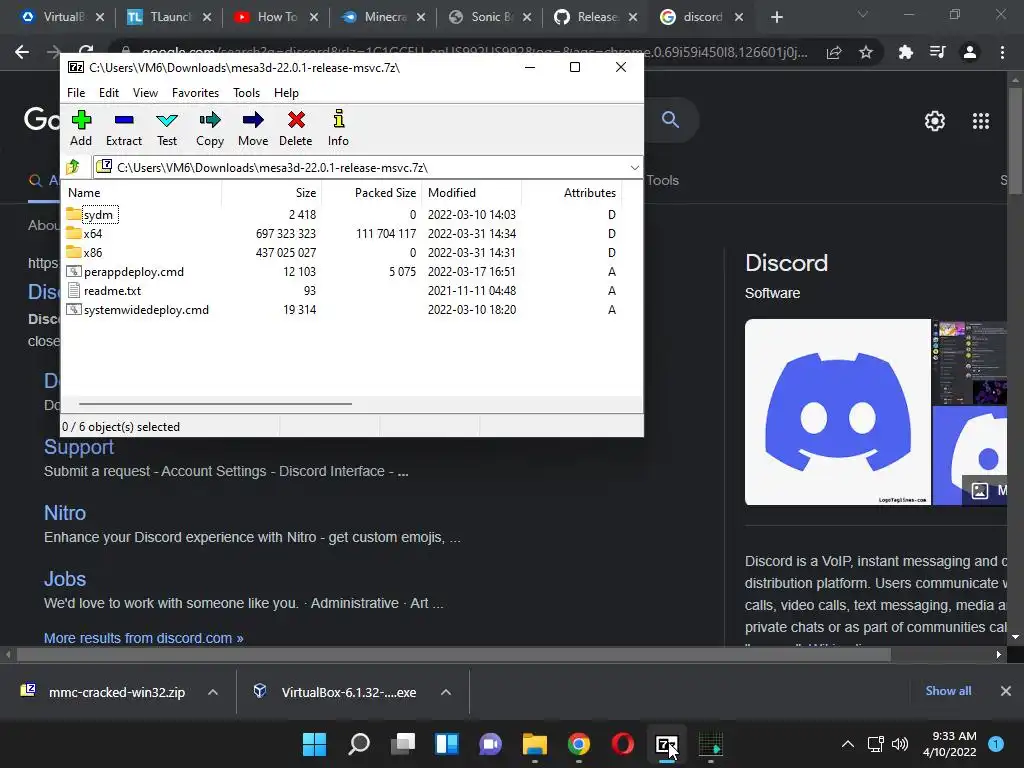The image size is (1024, 768).
Task: Open the Edit menu in 7-Zip
Action: coord(108,93)
